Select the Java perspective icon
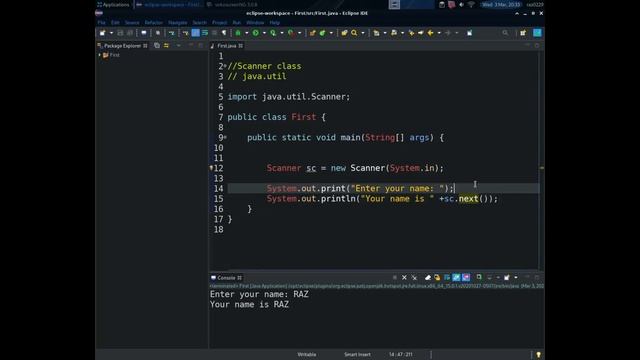Viewport: 640px width, 360px height. (x=537, y=33)
